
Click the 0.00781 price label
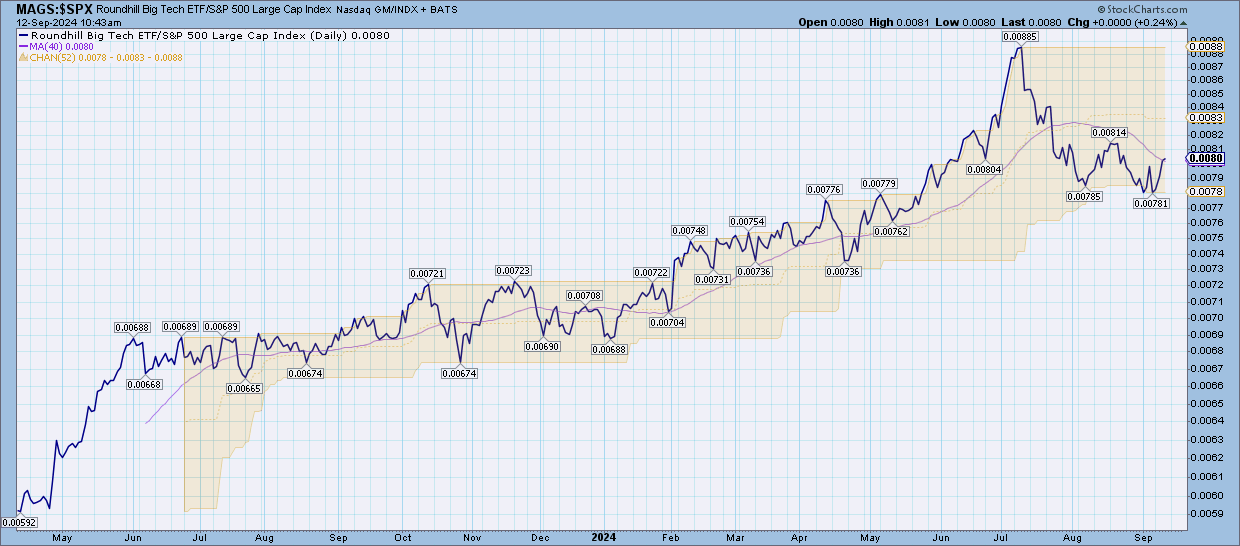click(x=1151, y=204)
